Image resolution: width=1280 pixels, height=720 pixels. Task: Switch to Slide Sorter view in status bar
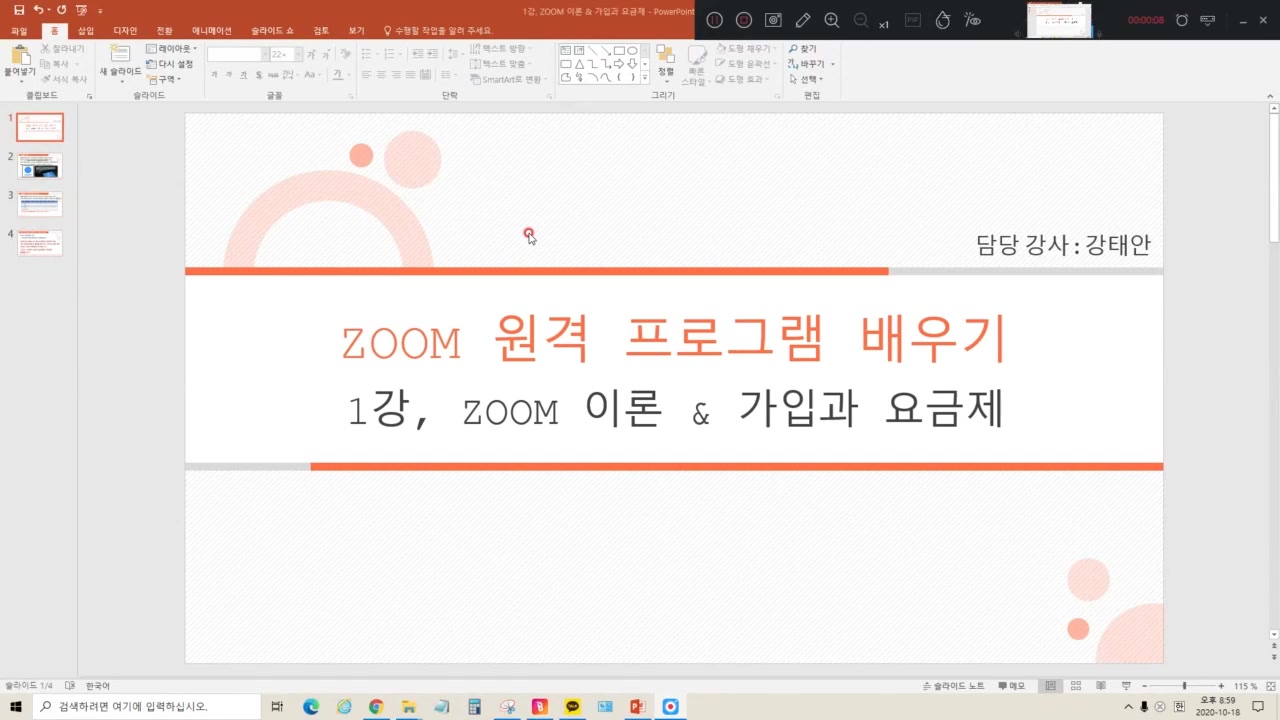pos(1076,685)
